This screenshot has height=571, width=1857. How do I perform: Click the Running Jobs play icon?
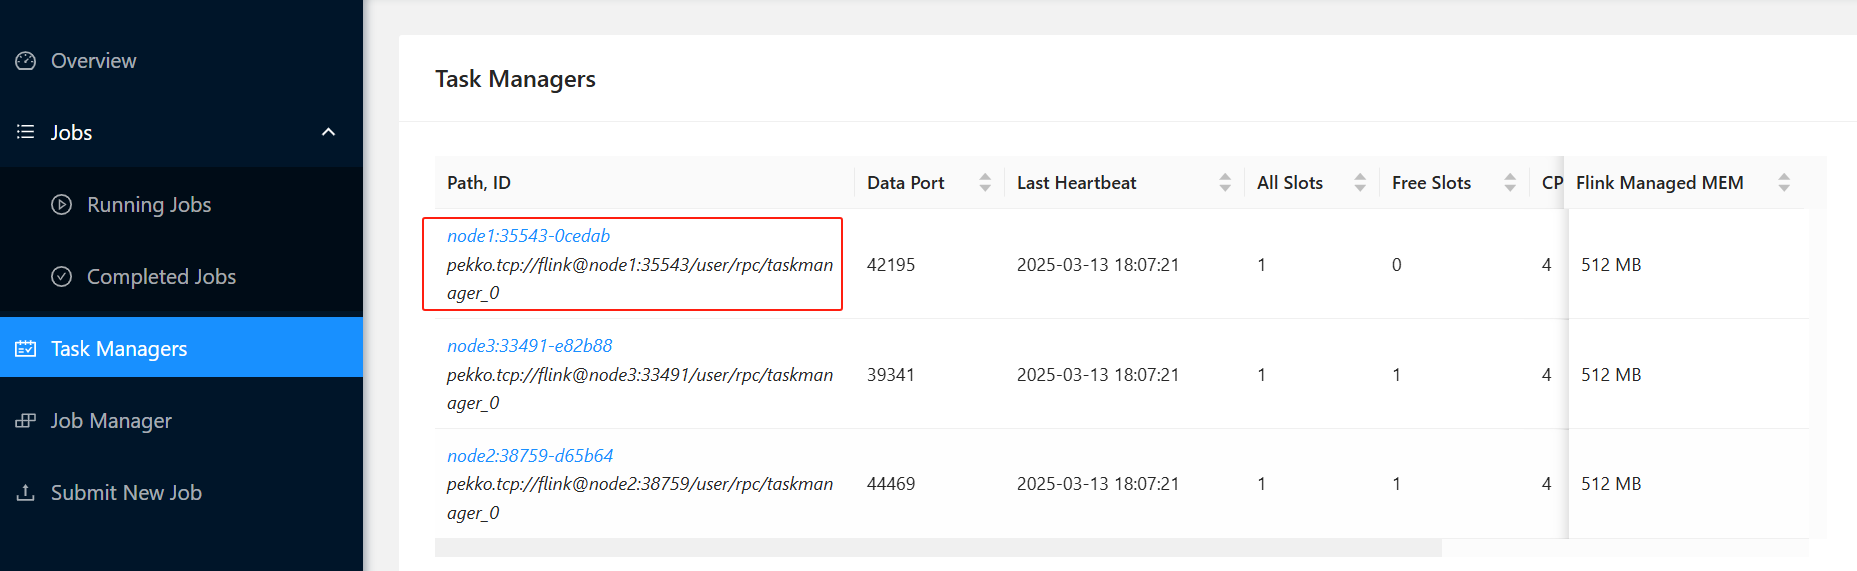62,205
